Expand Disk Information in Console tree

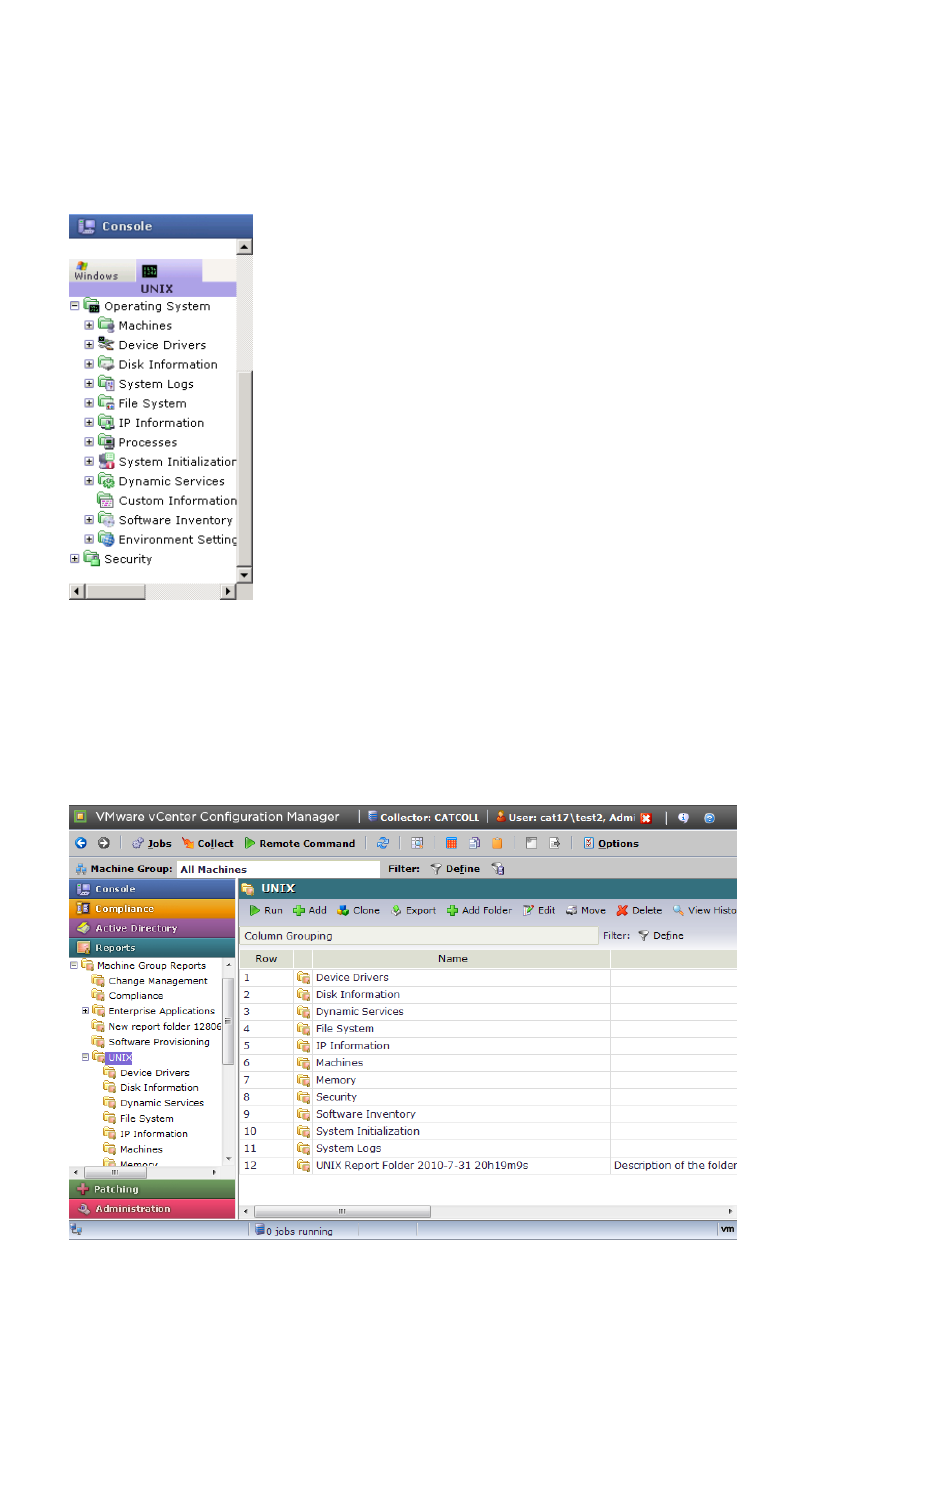point(89,364)
